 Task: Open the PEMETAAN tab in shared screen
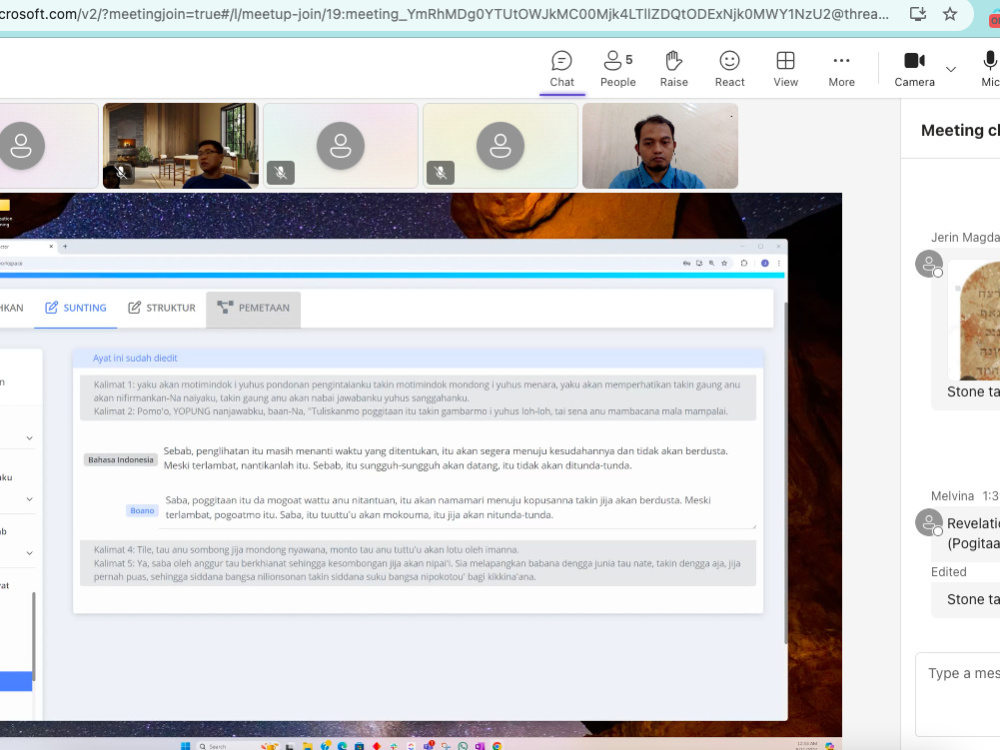tap(253, 308)
